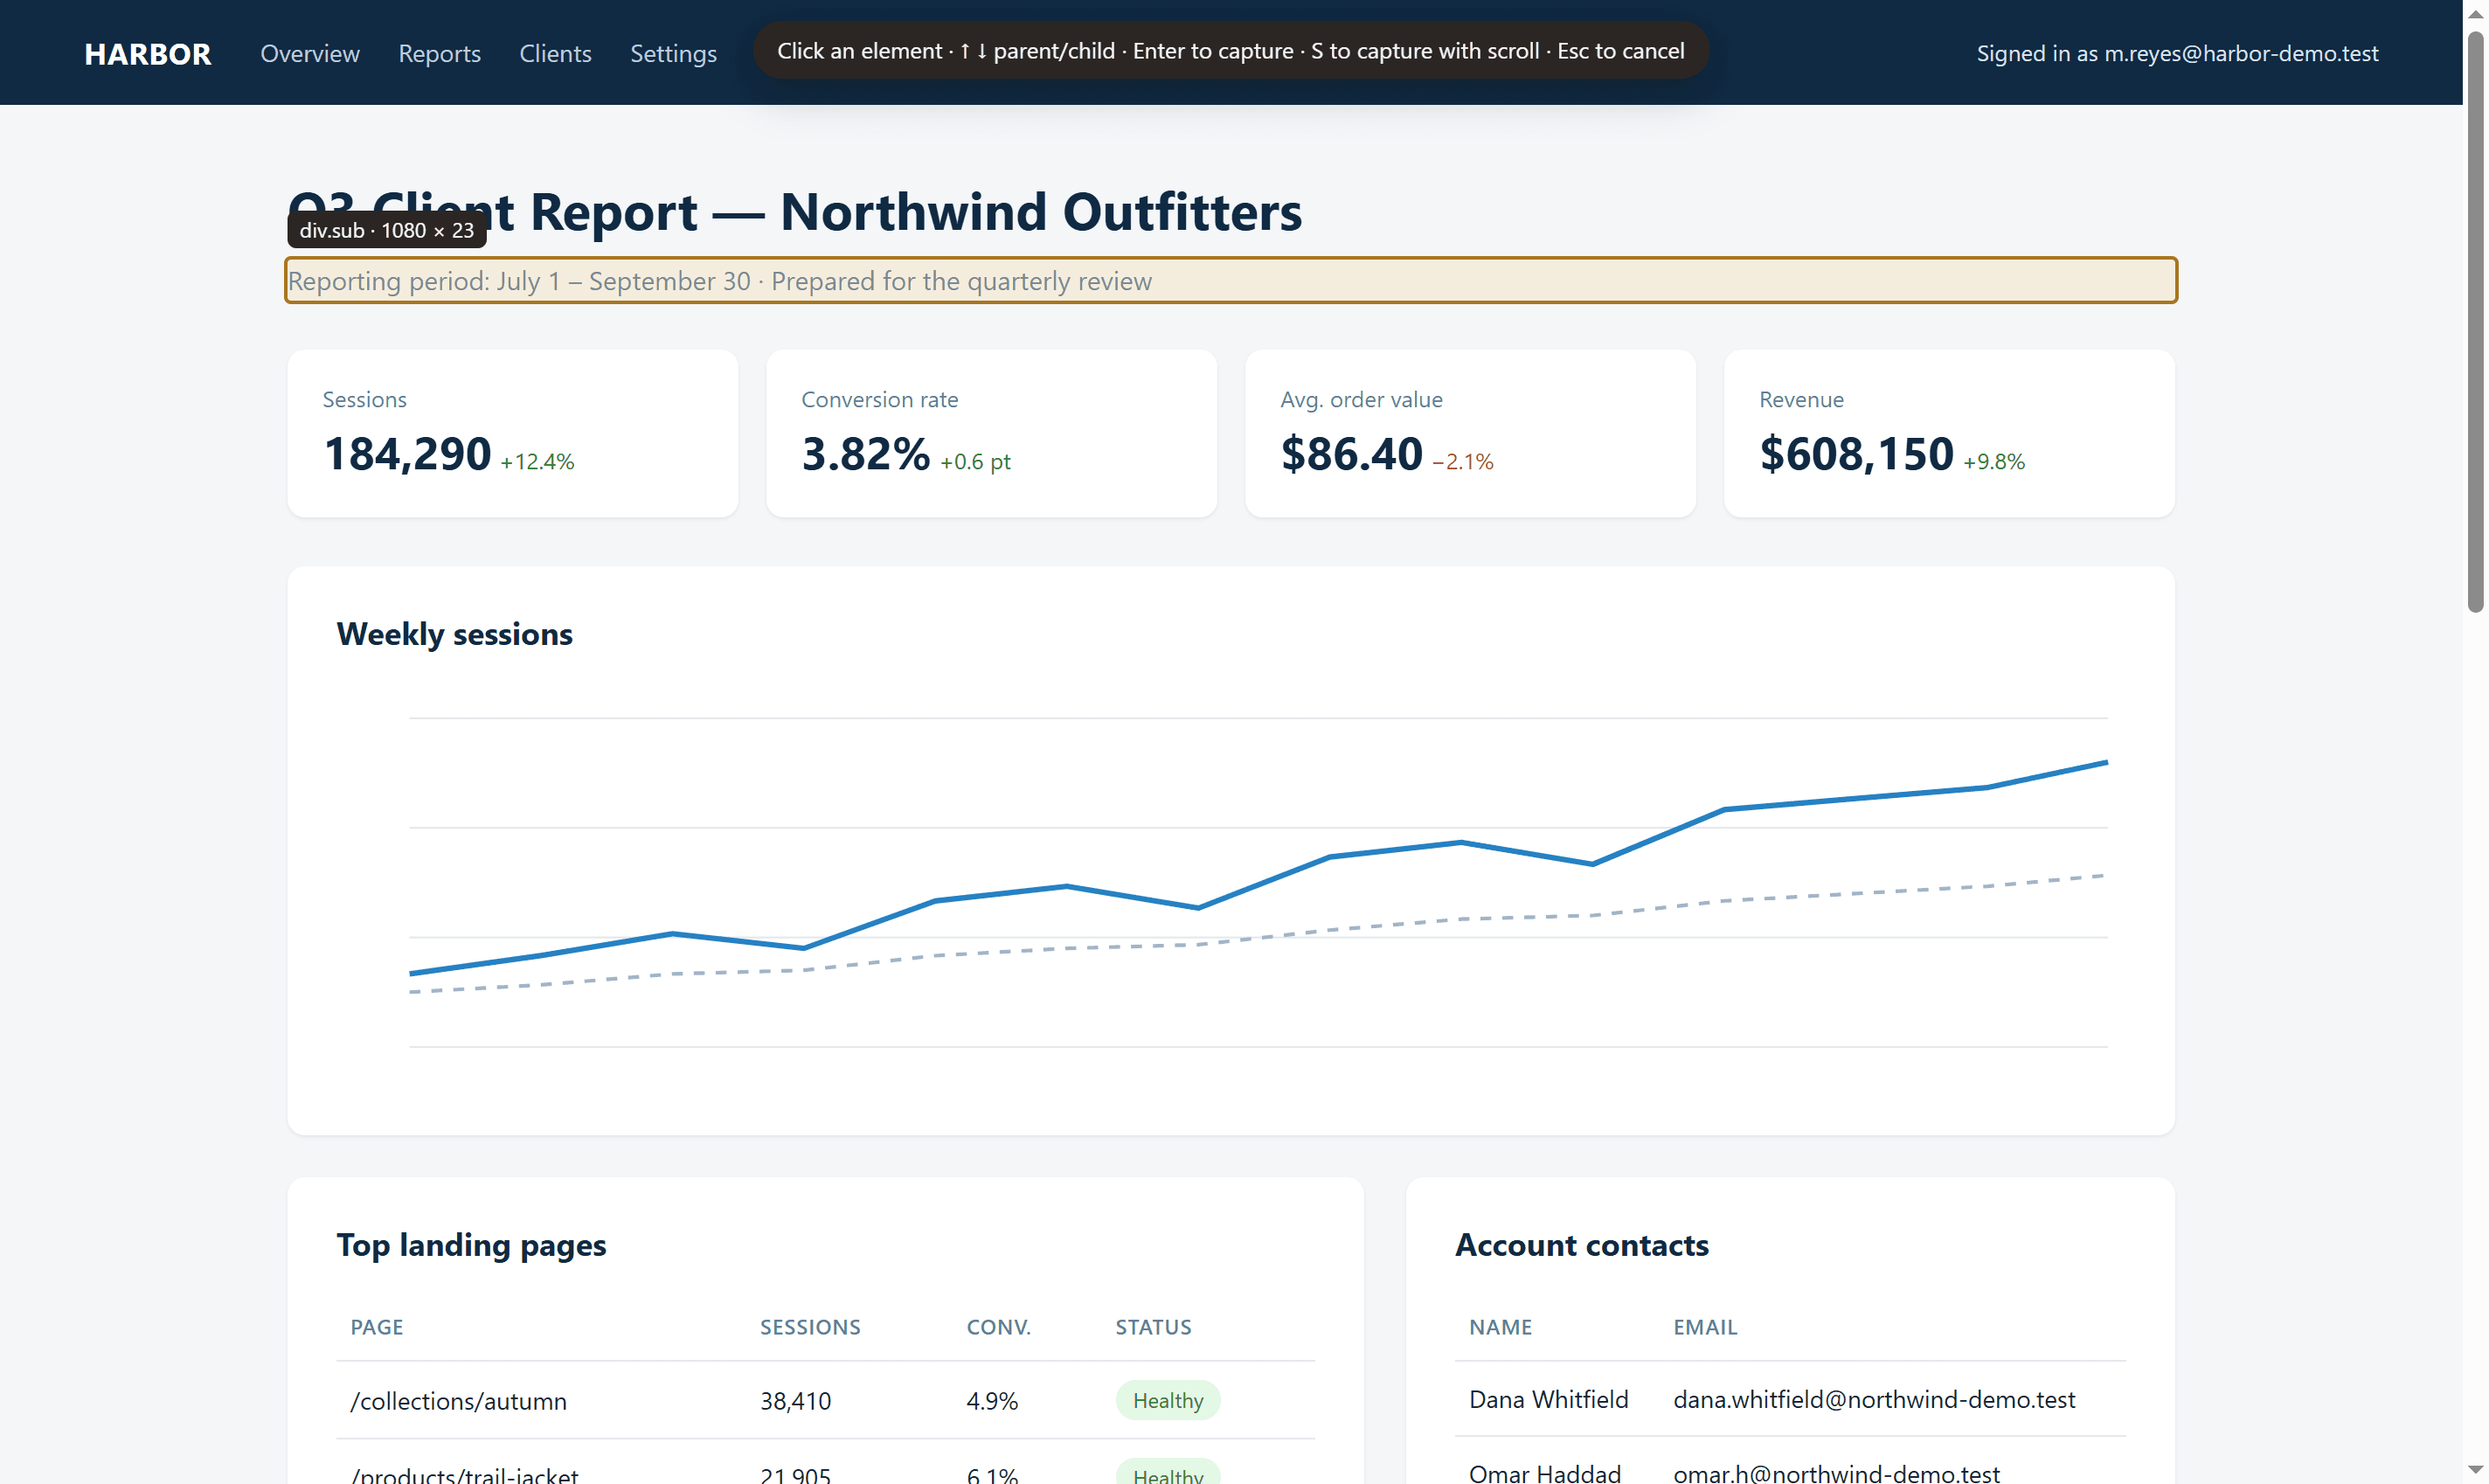The image size is (2489, 1484).
Task: Click the SESSIONS column header
Action: (x=810, y=1327)
